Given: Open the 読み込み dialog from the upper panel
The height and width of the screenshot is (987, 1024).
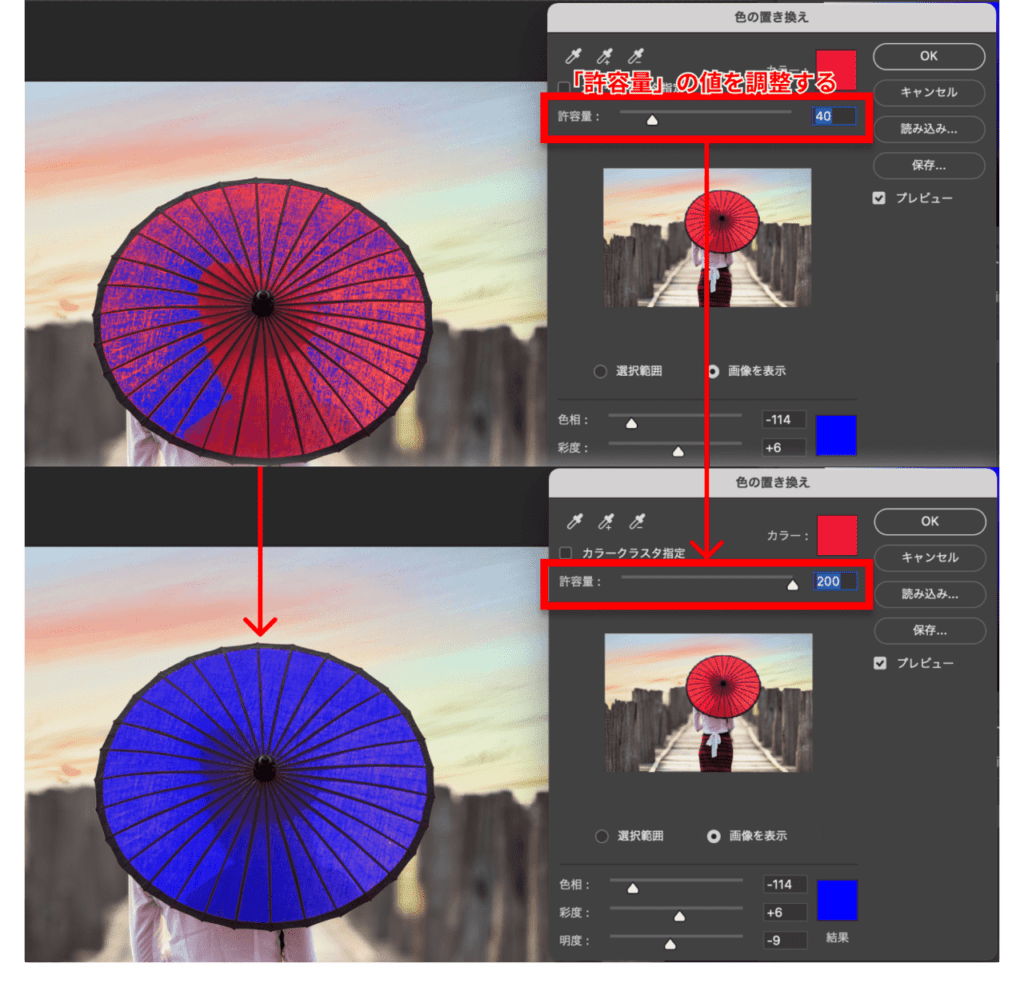Looking at the screenshot, I should 928,129.
